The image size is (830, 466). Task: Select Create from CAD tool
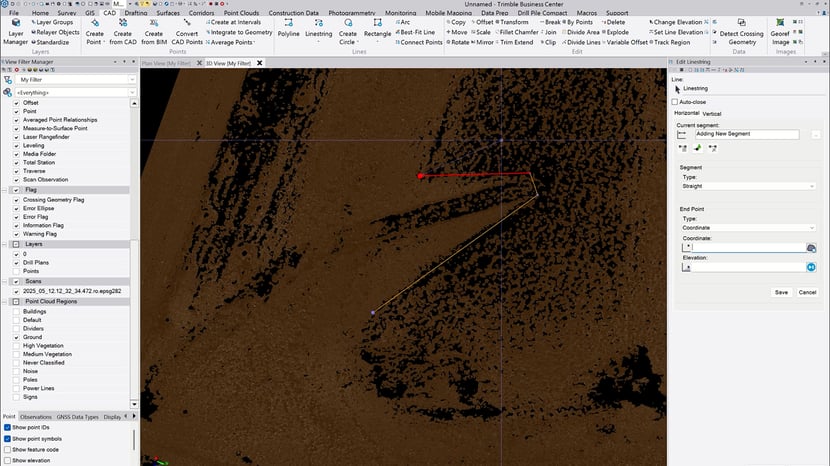pos(123,32)
